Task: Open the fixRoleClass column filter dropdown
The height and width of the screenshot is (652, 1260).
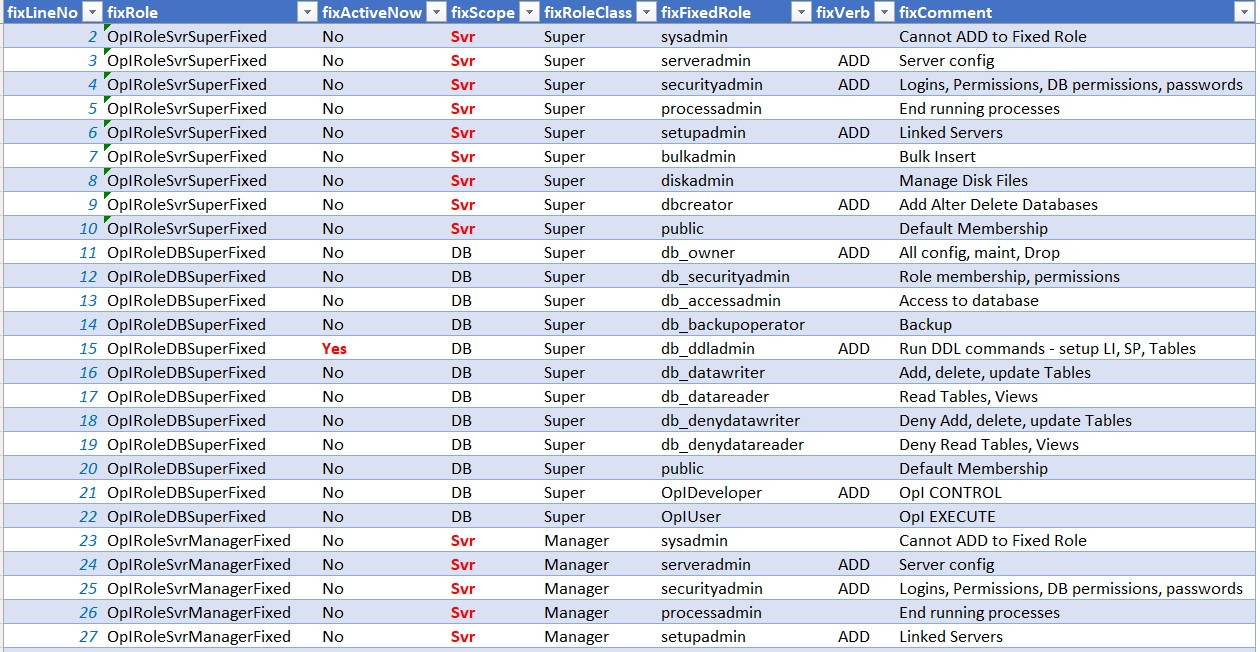Action: point(645,12)
